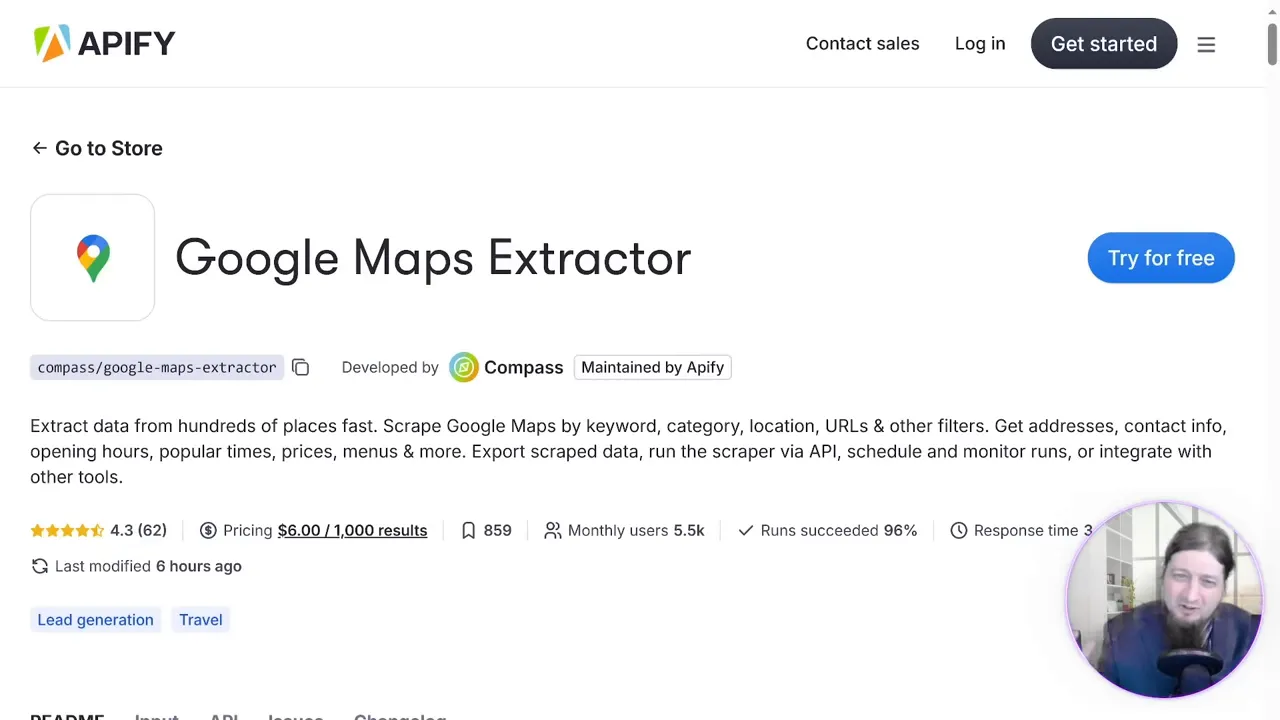The width and height of the screenshot is (1280, 720).
Task: Click the Compass developer logo
Action: pos(463,367)
